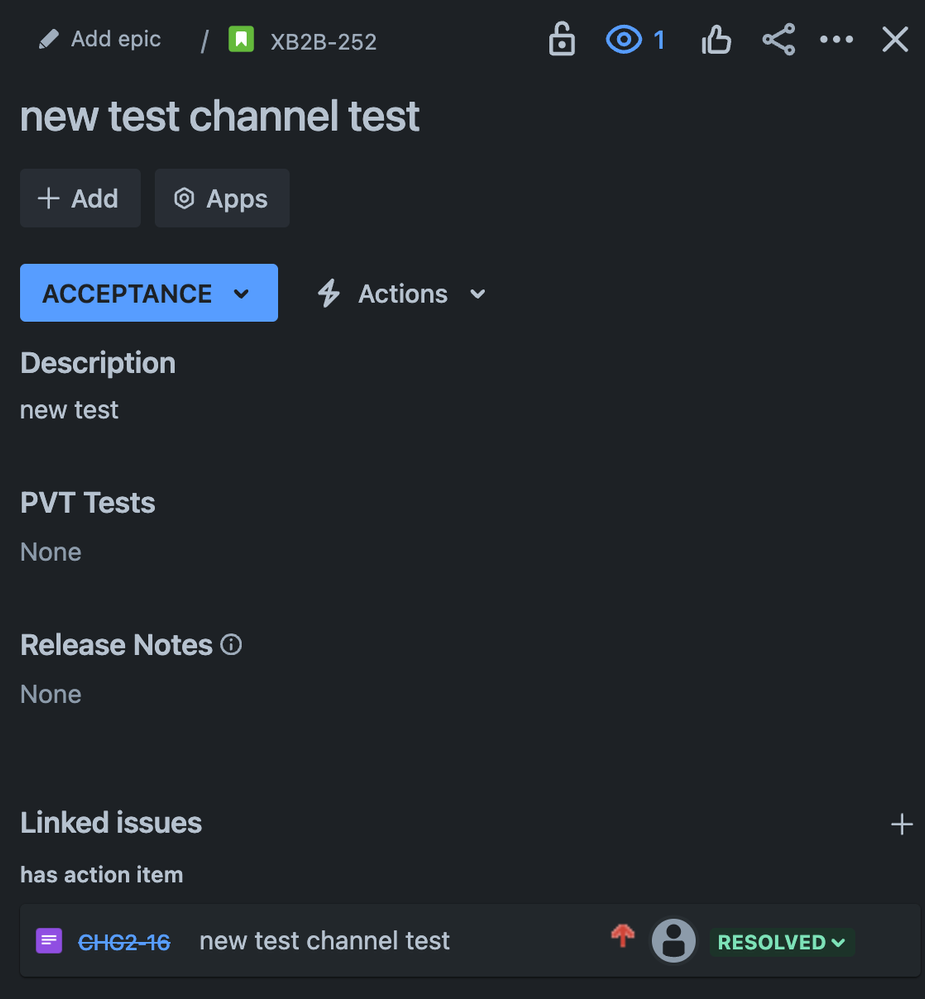Close the issue panel with X

(x=894, y=40)
